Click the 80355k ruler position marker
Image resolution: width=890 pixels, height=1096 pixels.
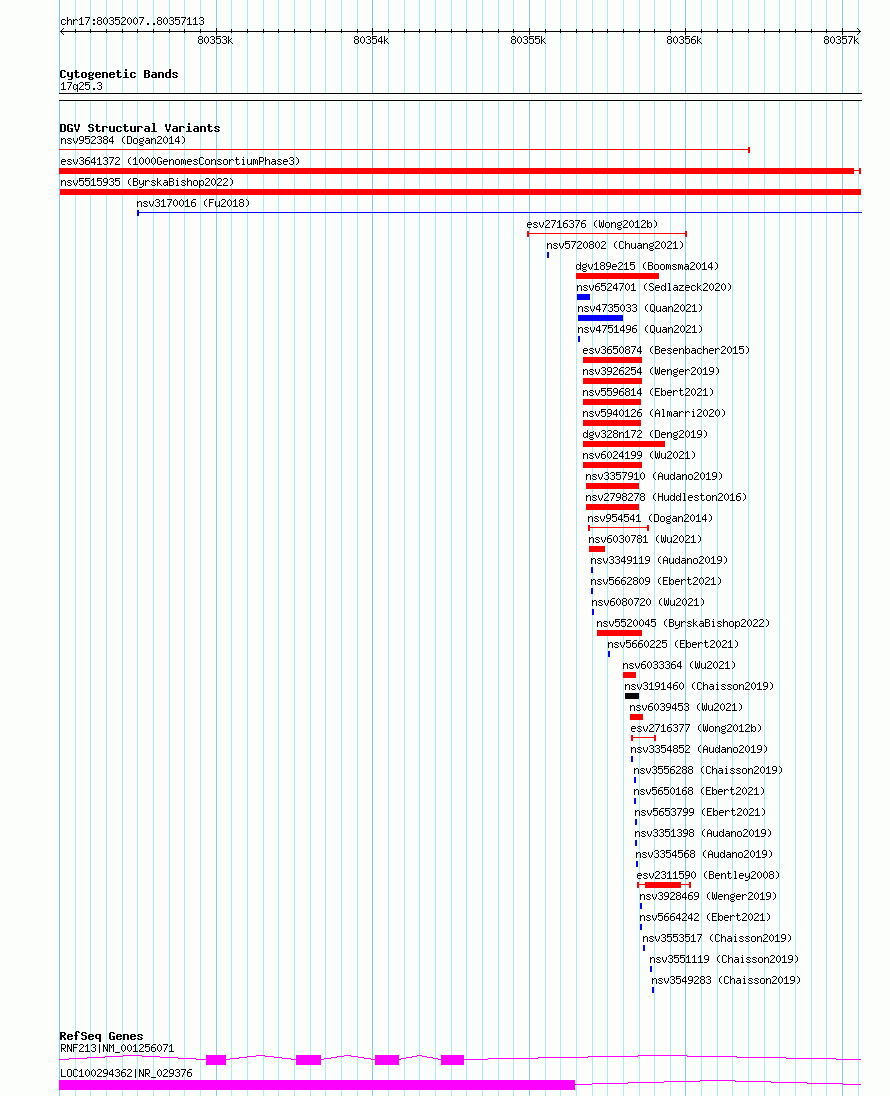[x=528, y=41]
